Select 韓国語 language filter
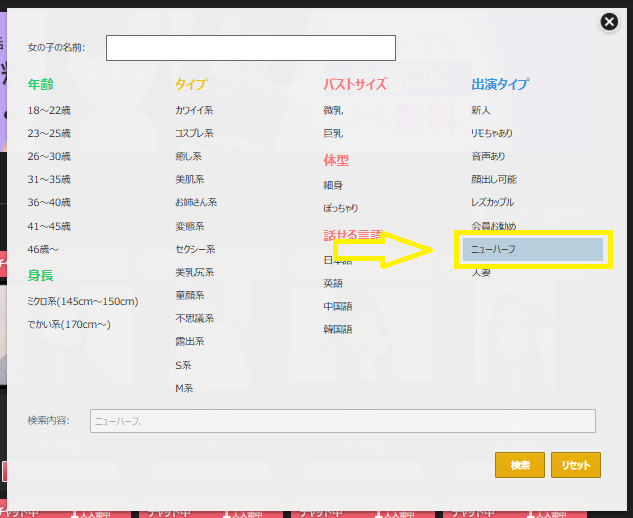The image size is (633, 518). 337,329
